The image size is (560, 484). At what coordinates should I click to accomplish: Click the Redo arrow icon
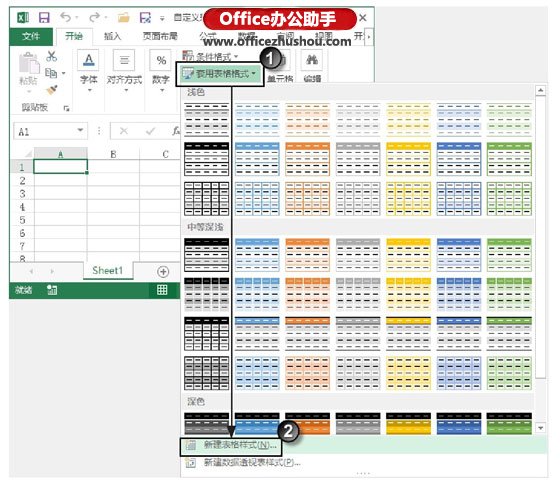(x=95, y=17)
